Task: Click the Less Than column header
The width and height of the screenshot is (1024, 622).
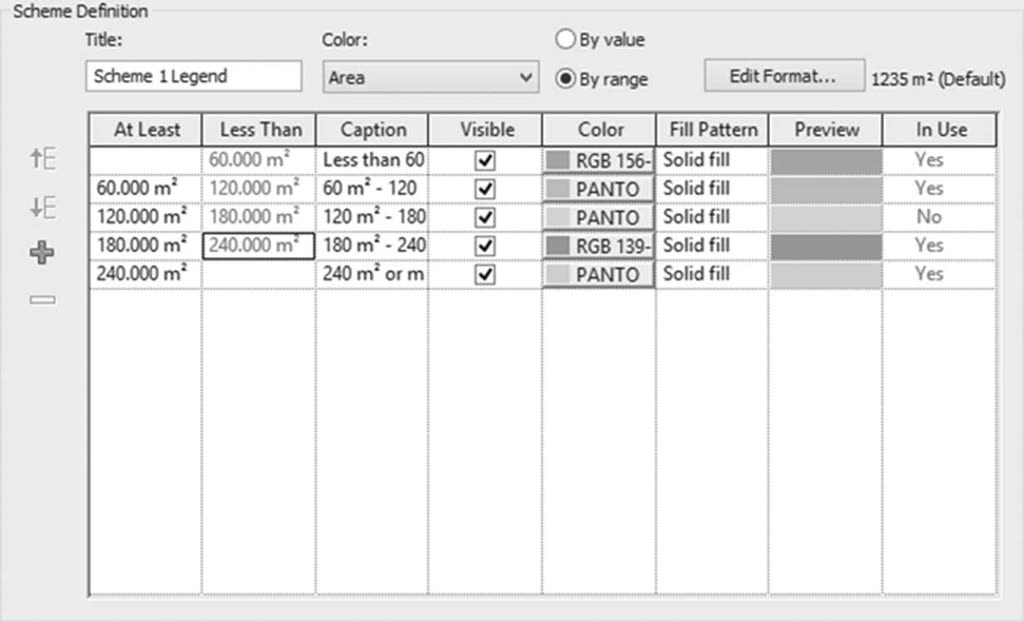Action: coord(259,129)
